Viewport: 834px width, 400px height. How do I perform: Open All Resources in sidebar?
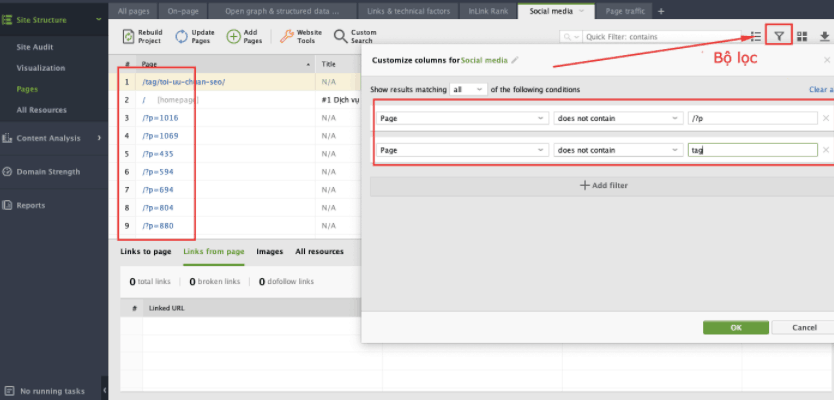pyautogui.click(x=41, y=110)
